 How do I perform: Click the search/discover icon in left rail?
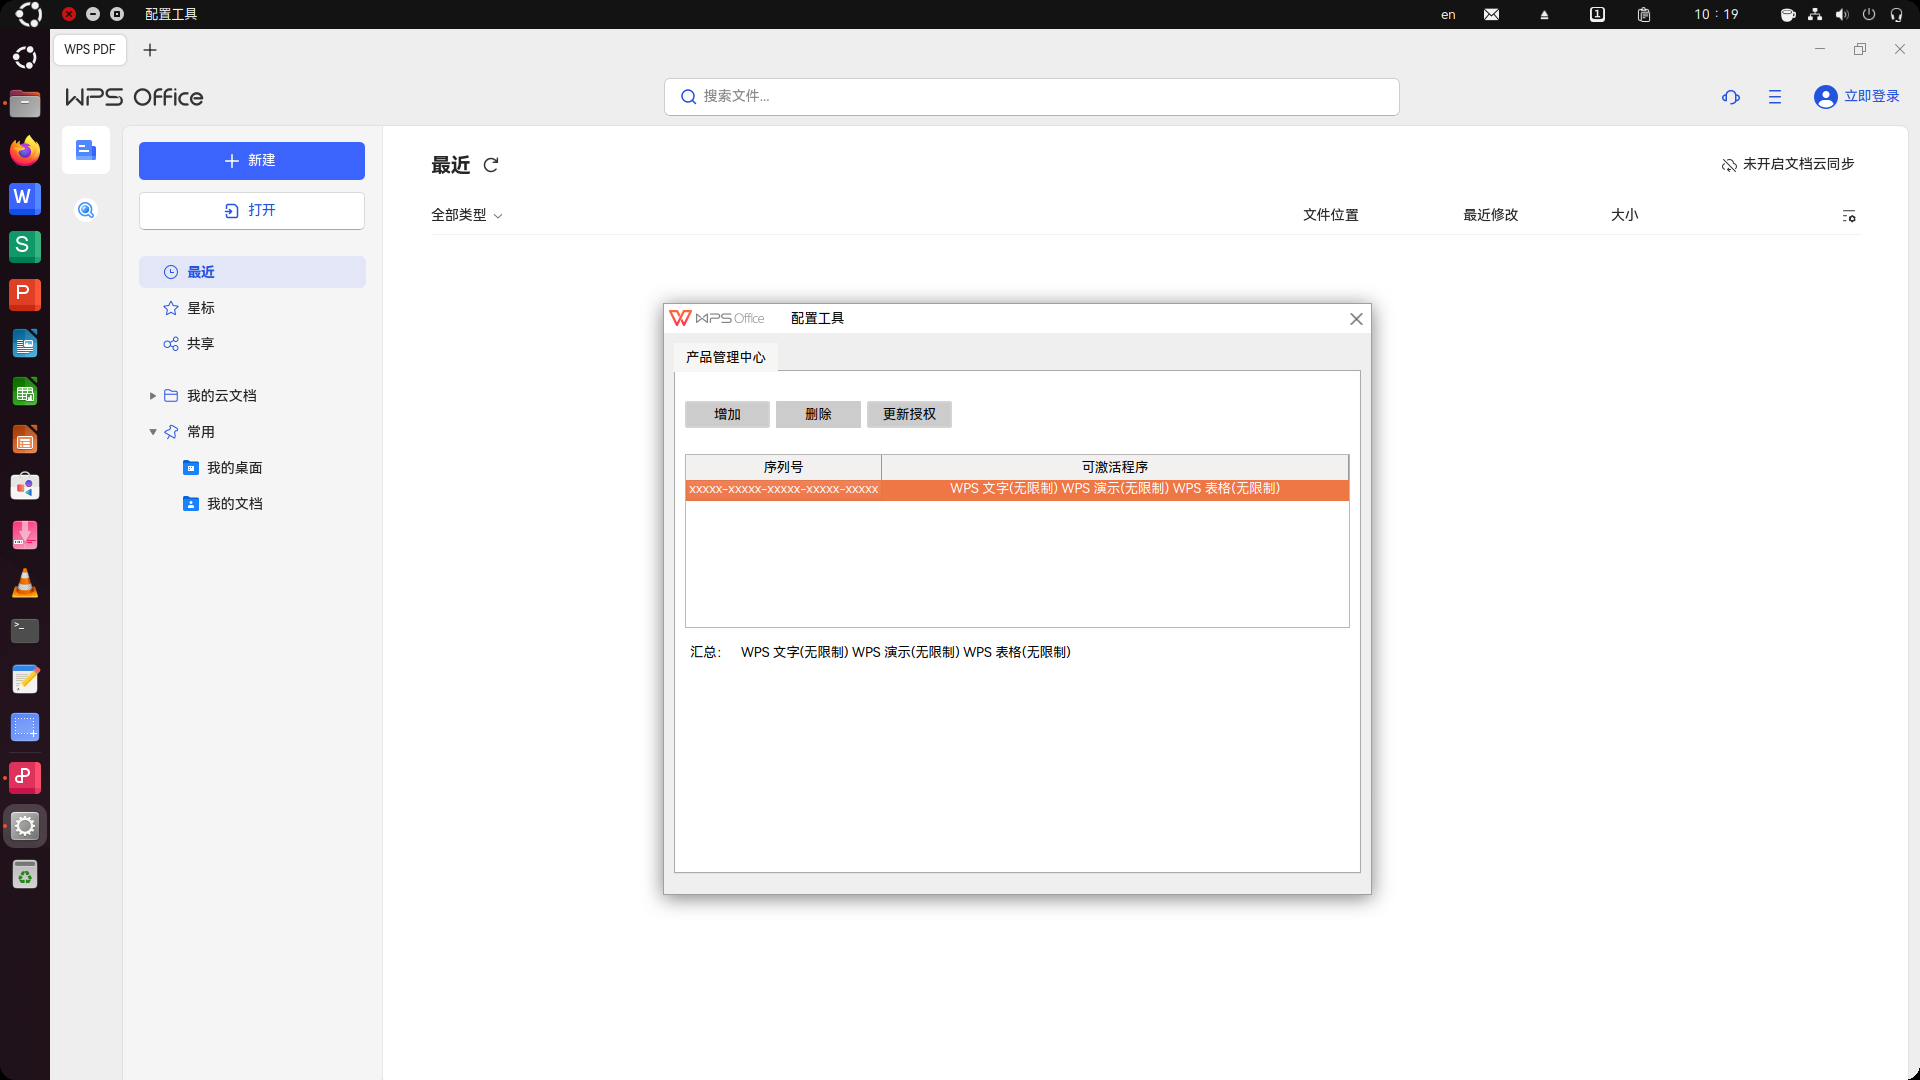point(86,210)
